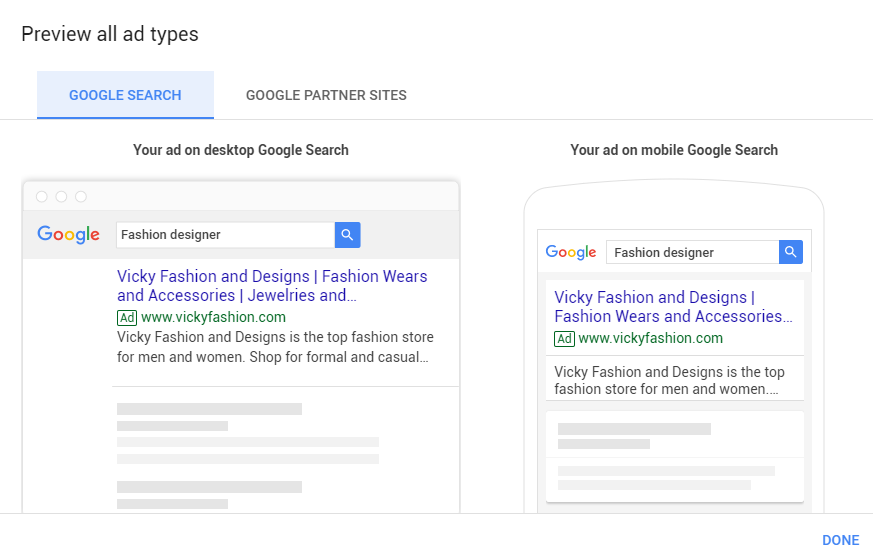Switch to the Google Search tab

tap(125, 95)
